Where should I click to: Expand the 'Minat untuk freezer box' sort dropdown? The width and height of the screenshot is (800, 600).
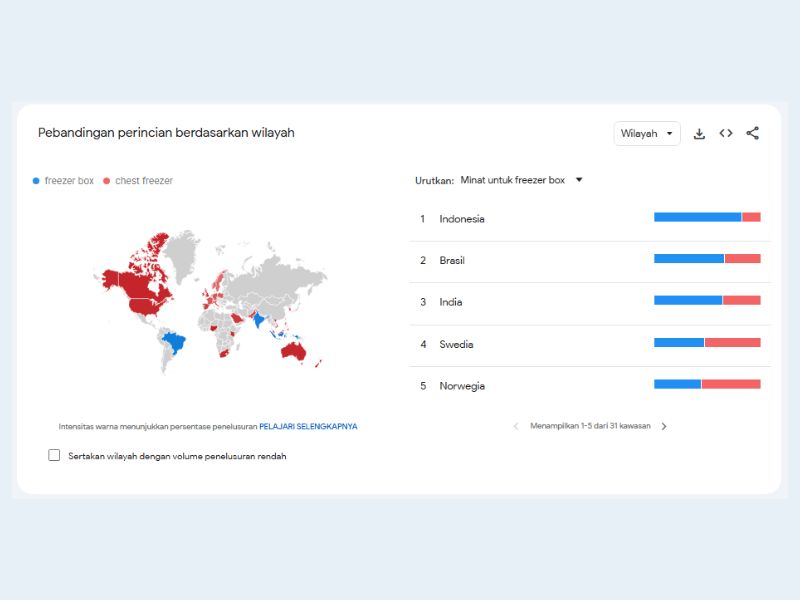click(x=521, y=181)
